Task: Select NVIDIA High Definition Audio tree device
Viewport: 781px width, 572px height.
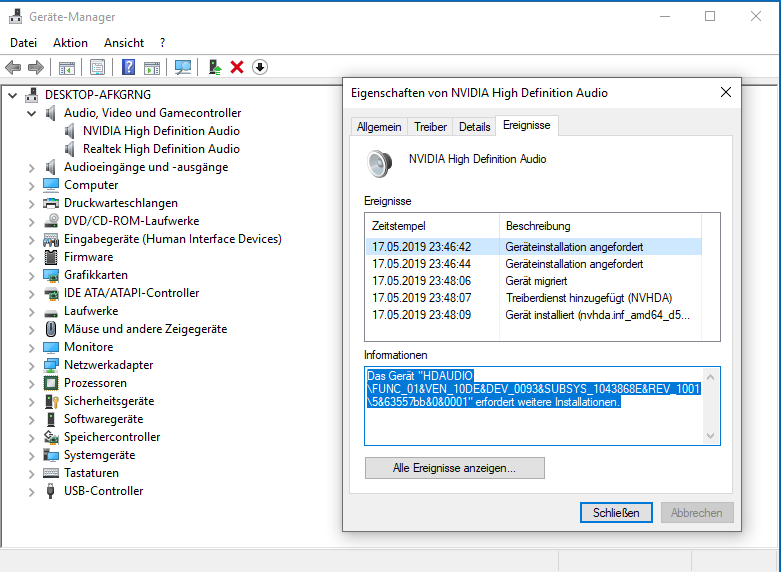Action: (161, 131)
